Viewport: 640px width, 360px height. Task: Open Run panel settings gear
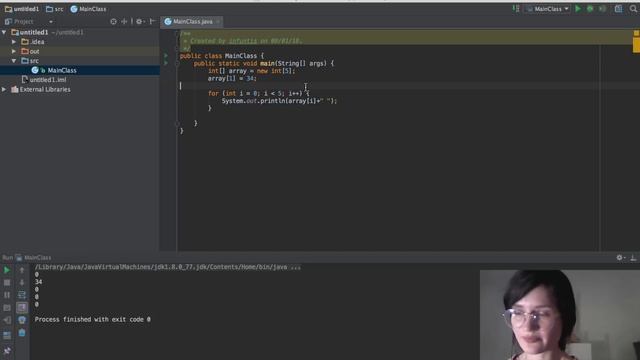[x=620, y=258]
